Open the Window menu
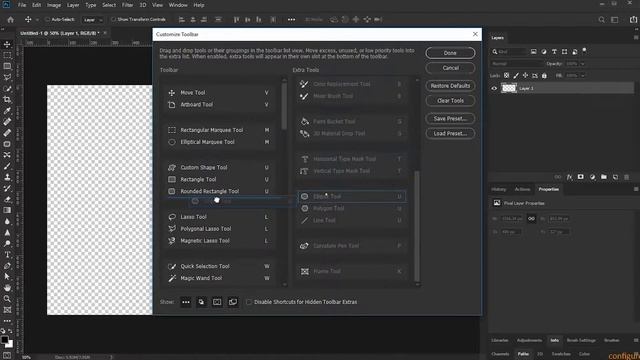Image resolution: width=640 pixels, height=360 pixels. coord(178,5)
